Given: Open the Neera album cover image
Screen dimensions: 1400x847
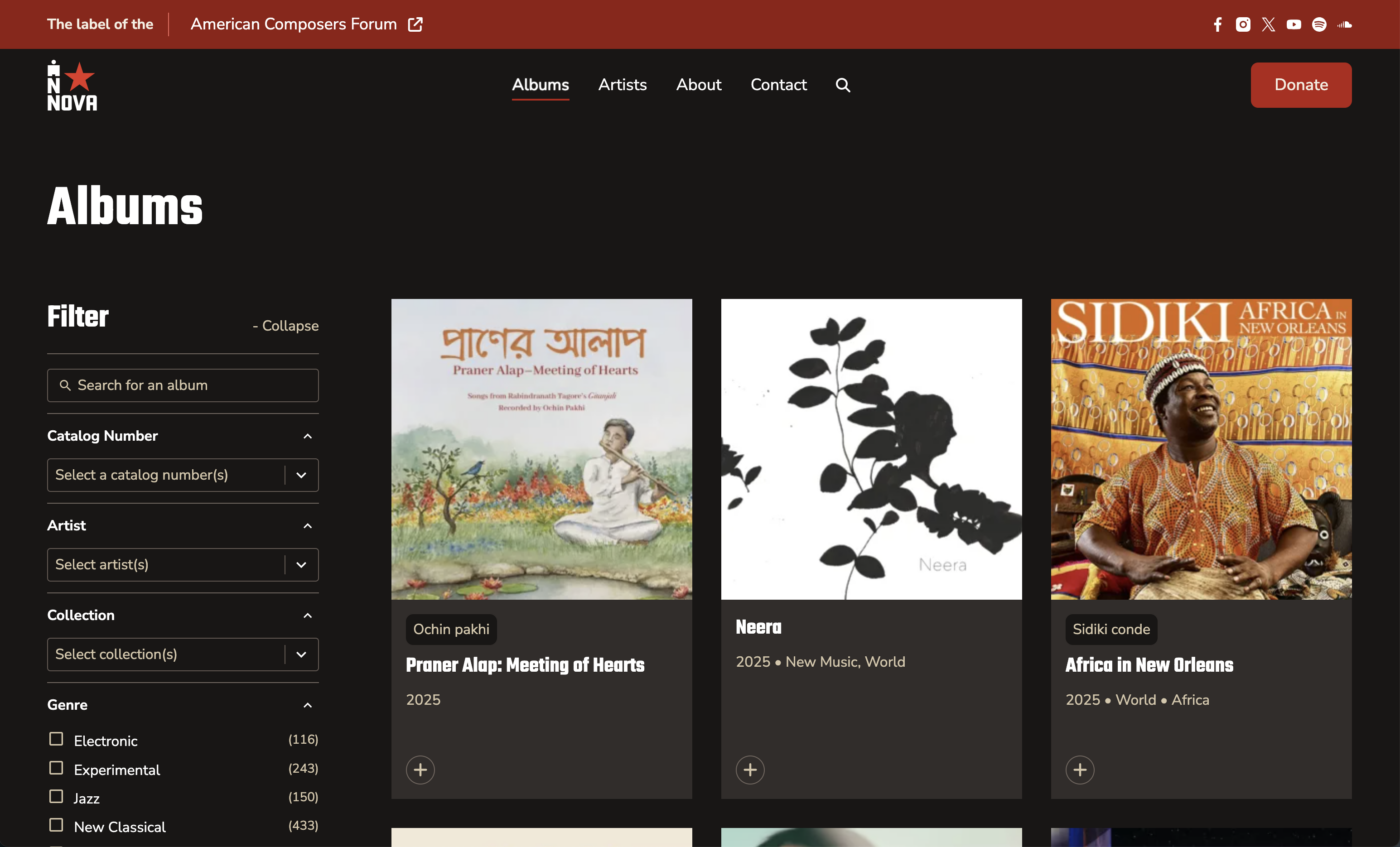Looking at the screenshot, I should [x=872, y=449].
